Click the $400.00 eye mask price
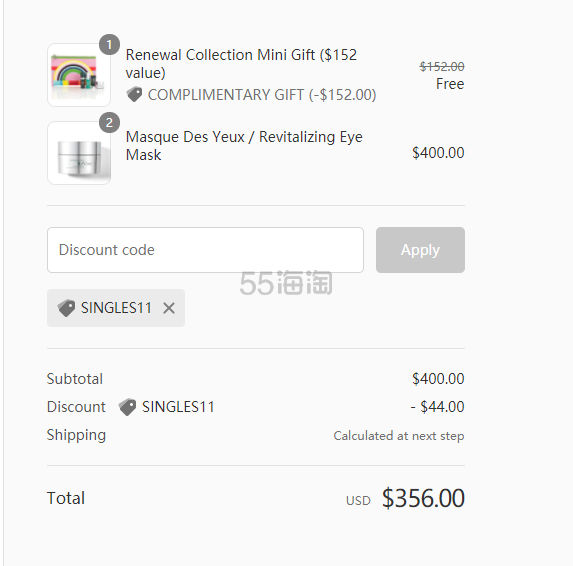This screenshot has width=573, height=566. (438, 153)
